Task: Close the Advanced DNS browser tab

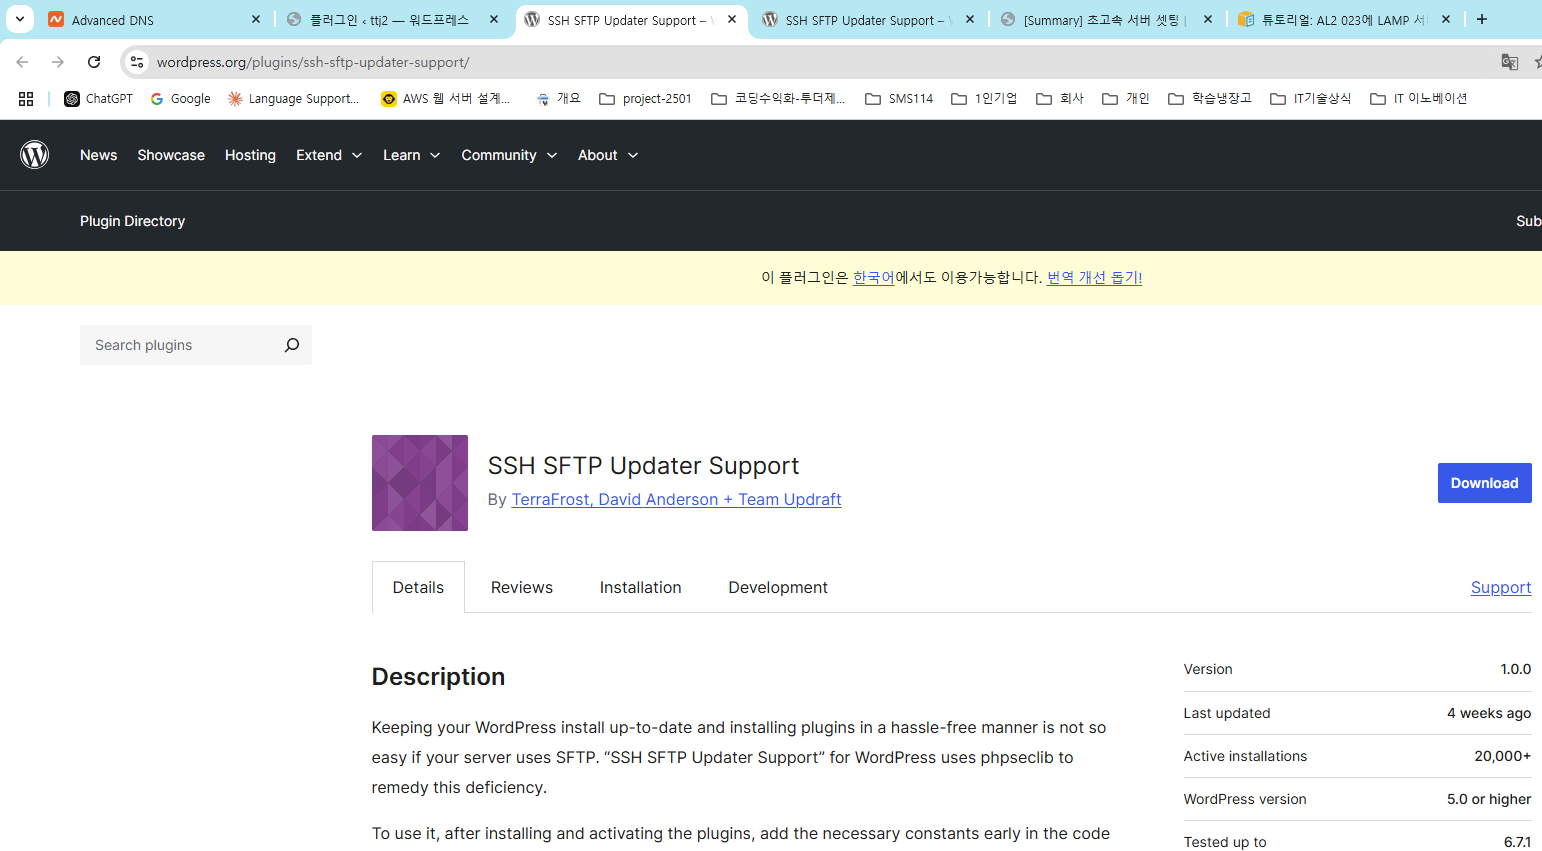Action: pos(256,19)
